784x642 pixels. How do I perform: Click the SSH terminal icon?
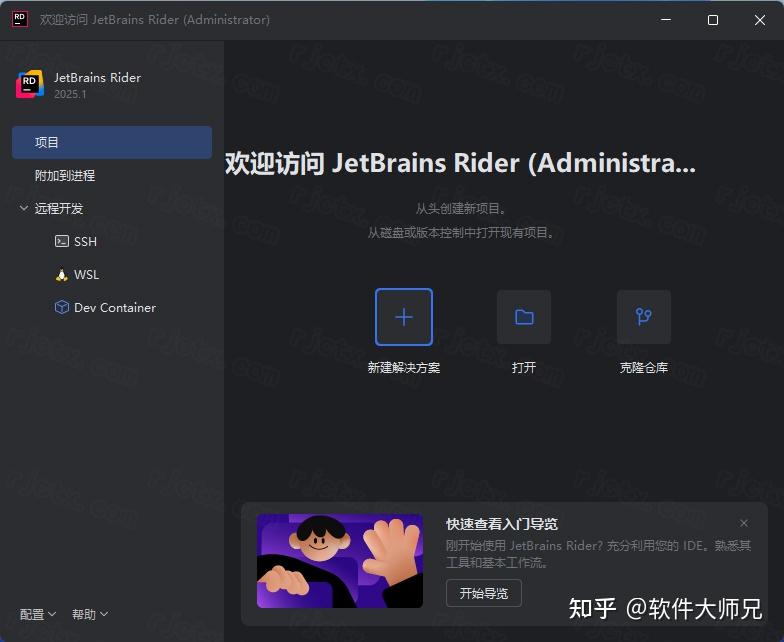(x=62, y=242)
